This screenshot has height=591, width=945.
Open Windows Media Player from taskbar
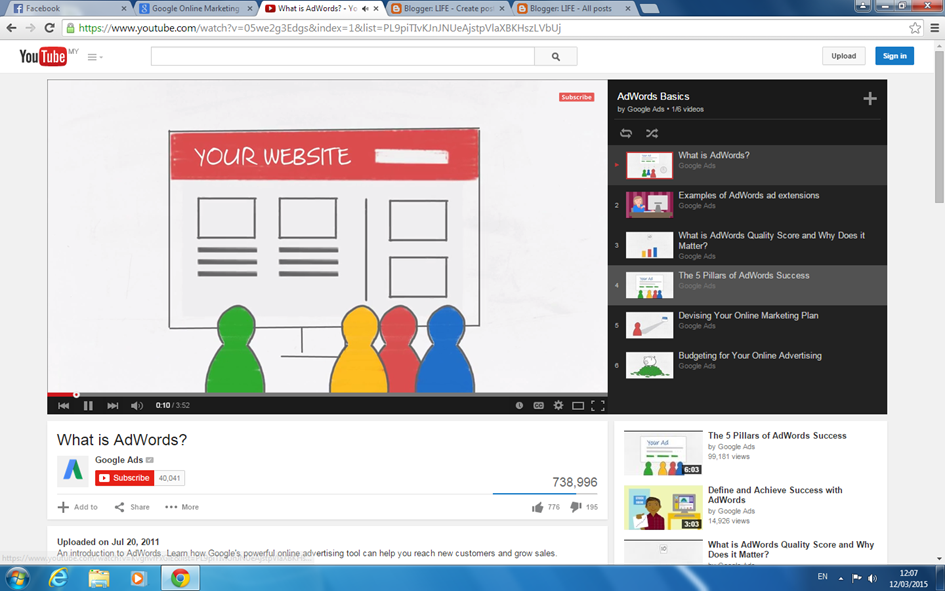pos(138,578)
